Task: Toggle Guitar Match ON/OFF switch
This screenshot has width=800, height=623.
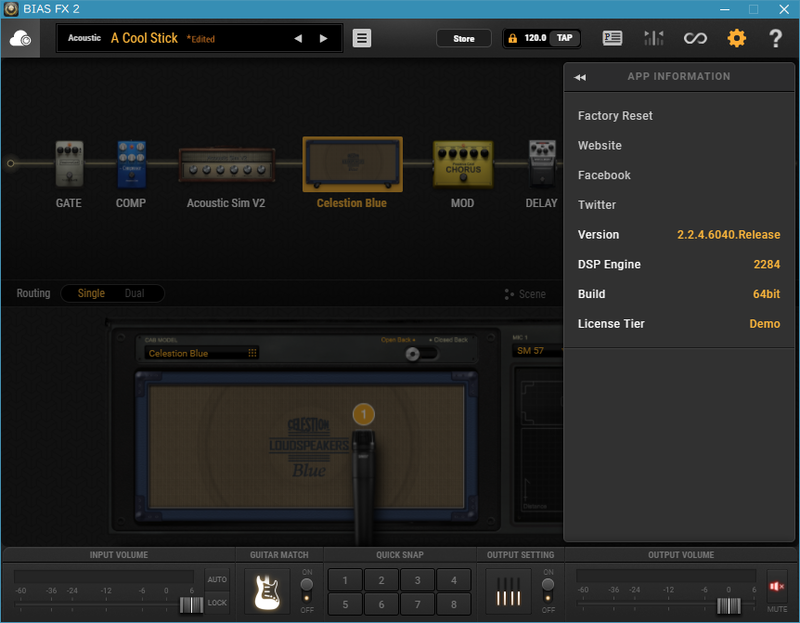Action: [x=307, y=590]
